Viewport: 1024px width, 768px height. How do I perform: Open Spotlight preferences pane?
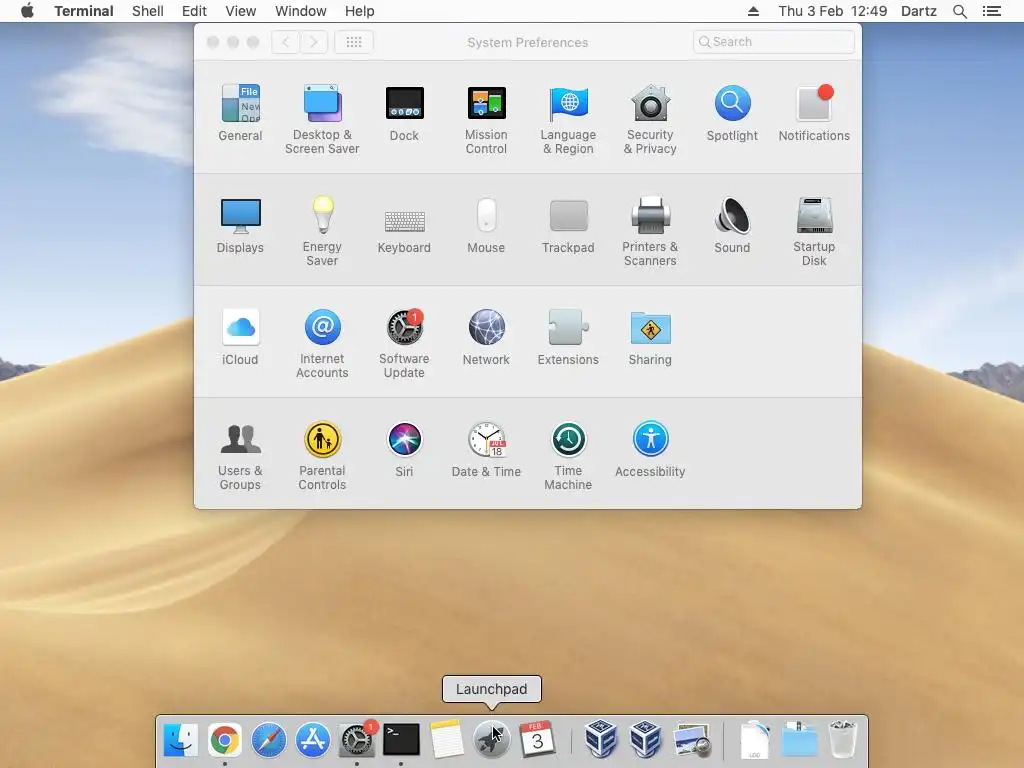tap(732, 113)
